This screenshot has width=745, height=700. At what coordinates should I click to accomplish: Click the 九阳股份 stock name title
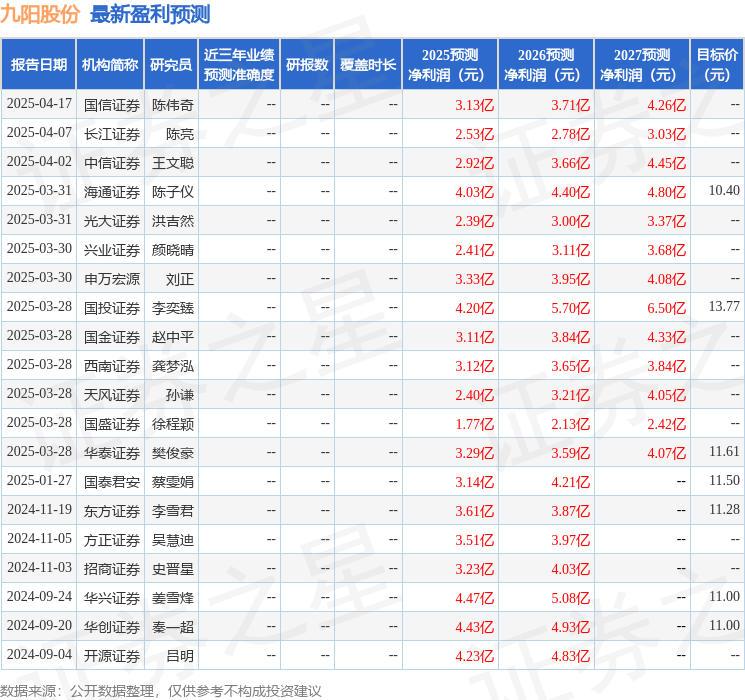(41, 15)
